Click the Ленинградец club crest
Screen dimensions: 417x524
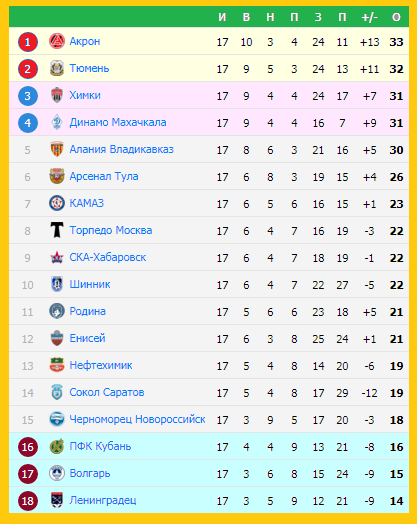click(x=57, y=500)
